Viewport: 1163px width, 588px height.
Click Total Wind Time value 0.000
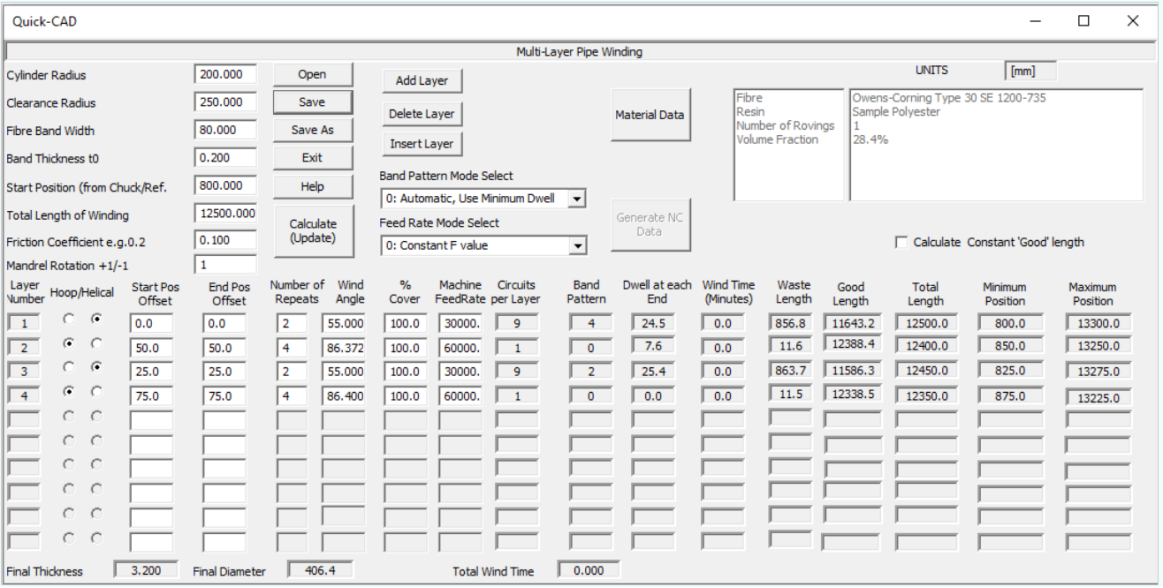(x=589, y=571)
